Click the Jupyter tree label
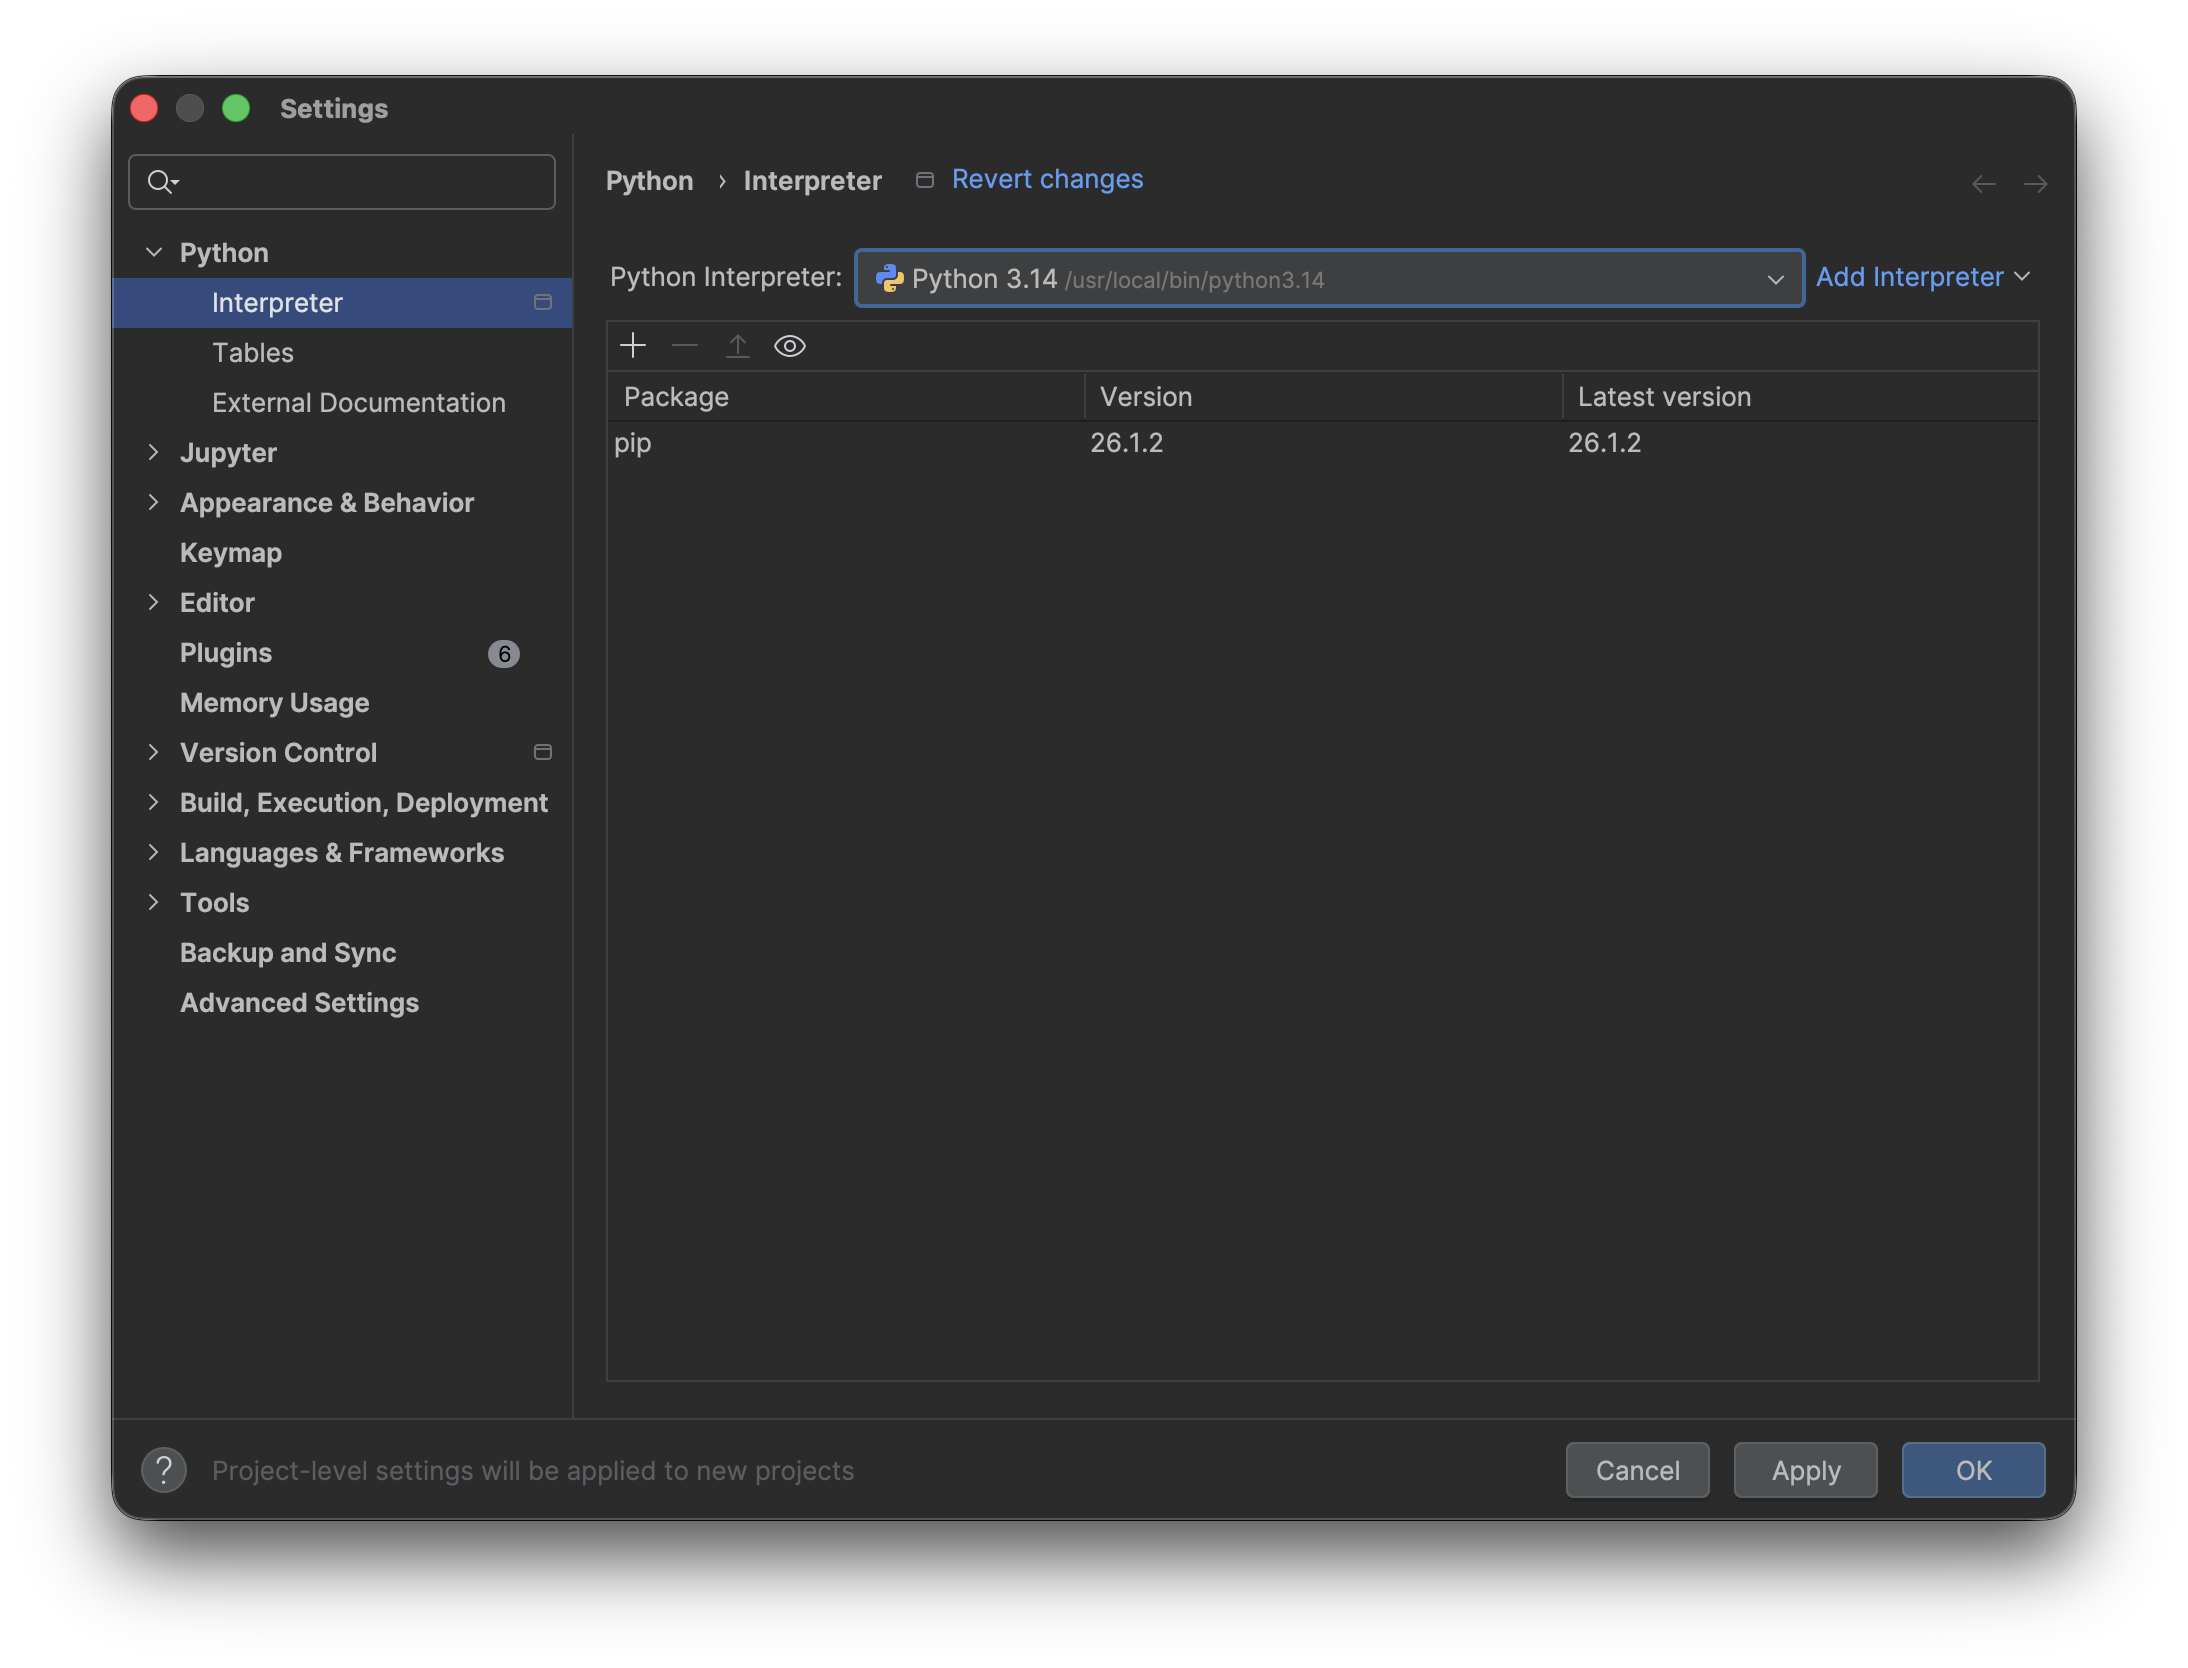2188x1668 pixels. tap(229, 453)
